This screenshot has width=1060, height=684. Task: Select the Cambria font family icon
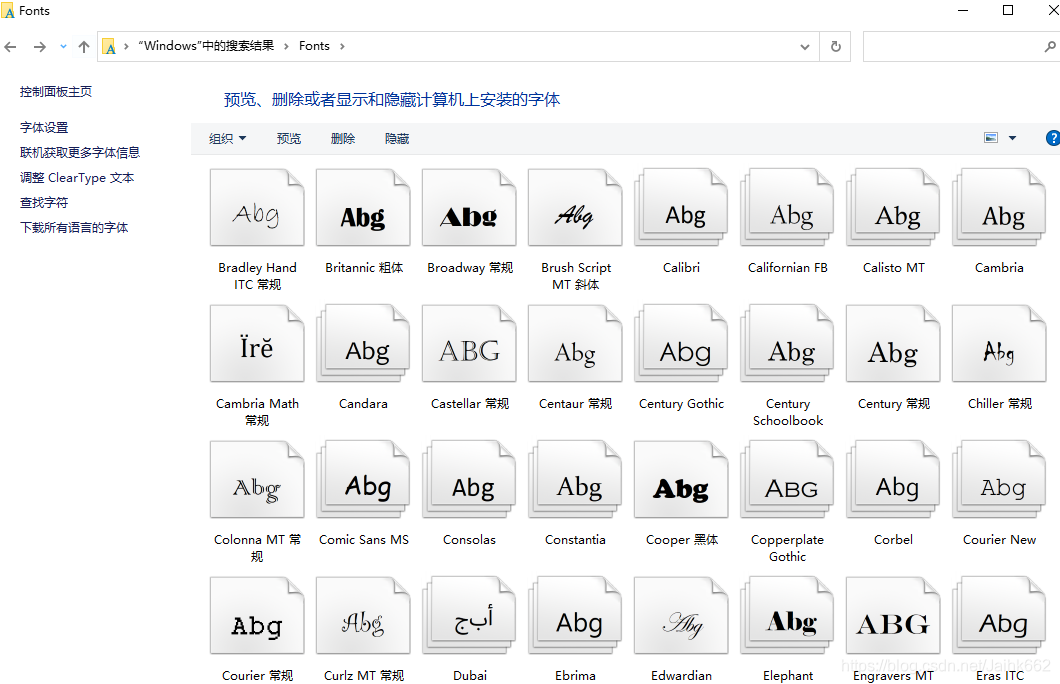(x=999, y=208)
